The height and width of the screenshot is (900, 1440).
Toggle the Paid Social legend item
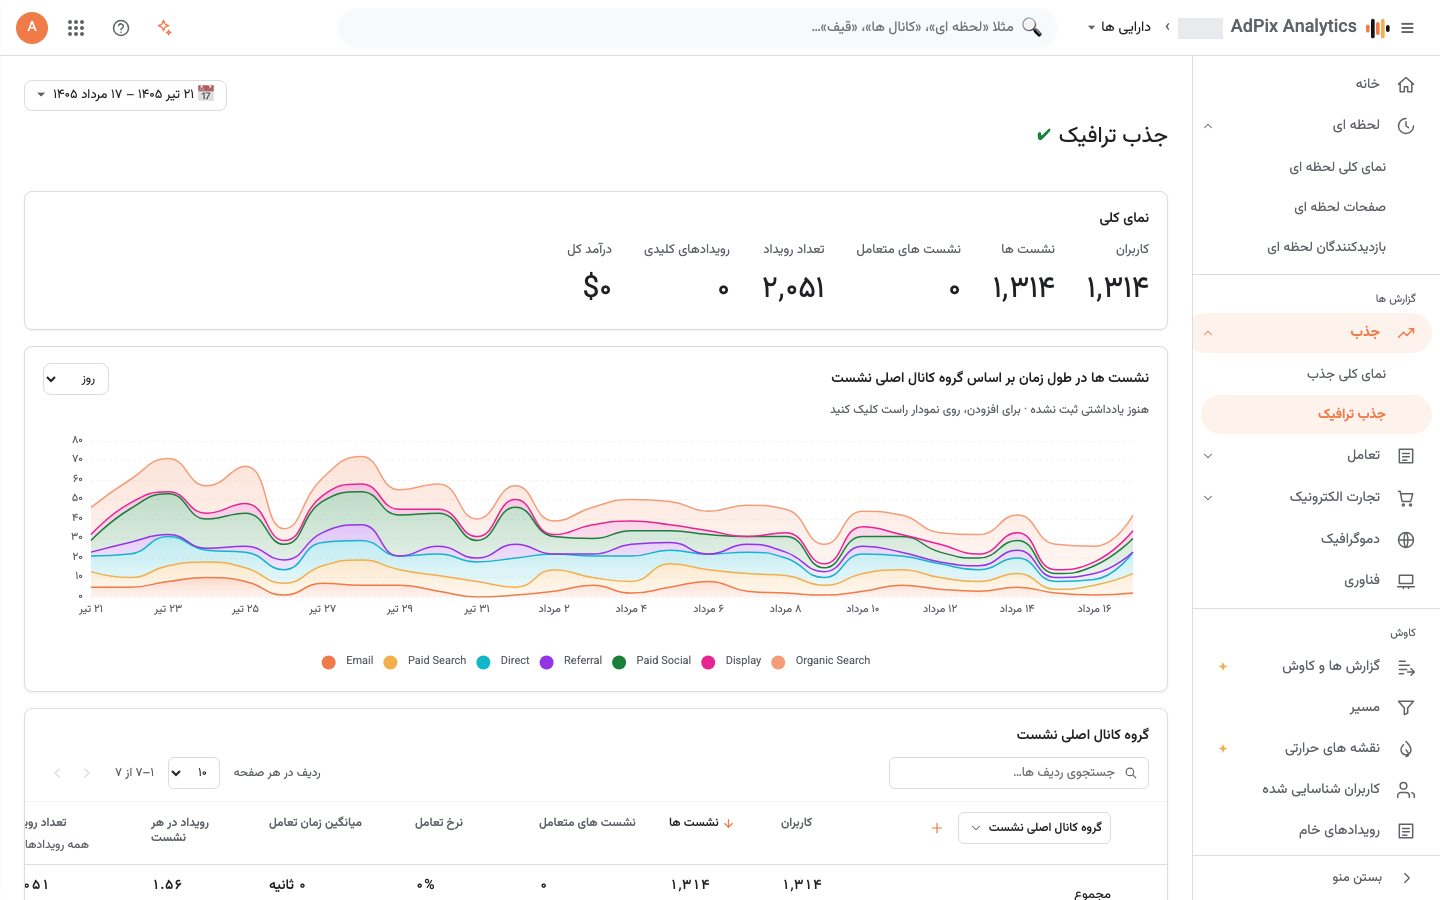[651, 661]
